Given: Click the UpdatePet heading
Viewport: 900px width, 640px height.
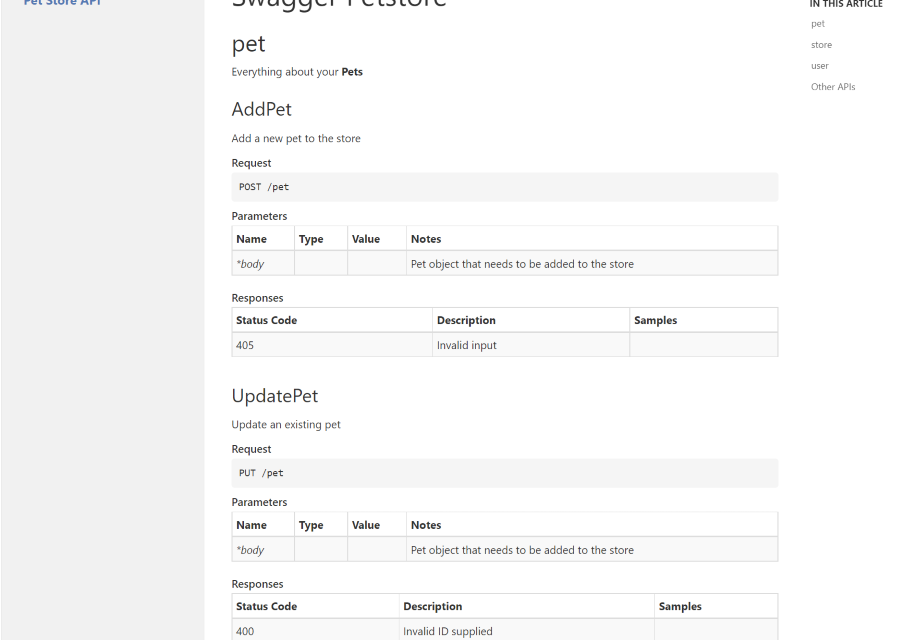Looking at the screenshot, I should click(275, 396).
